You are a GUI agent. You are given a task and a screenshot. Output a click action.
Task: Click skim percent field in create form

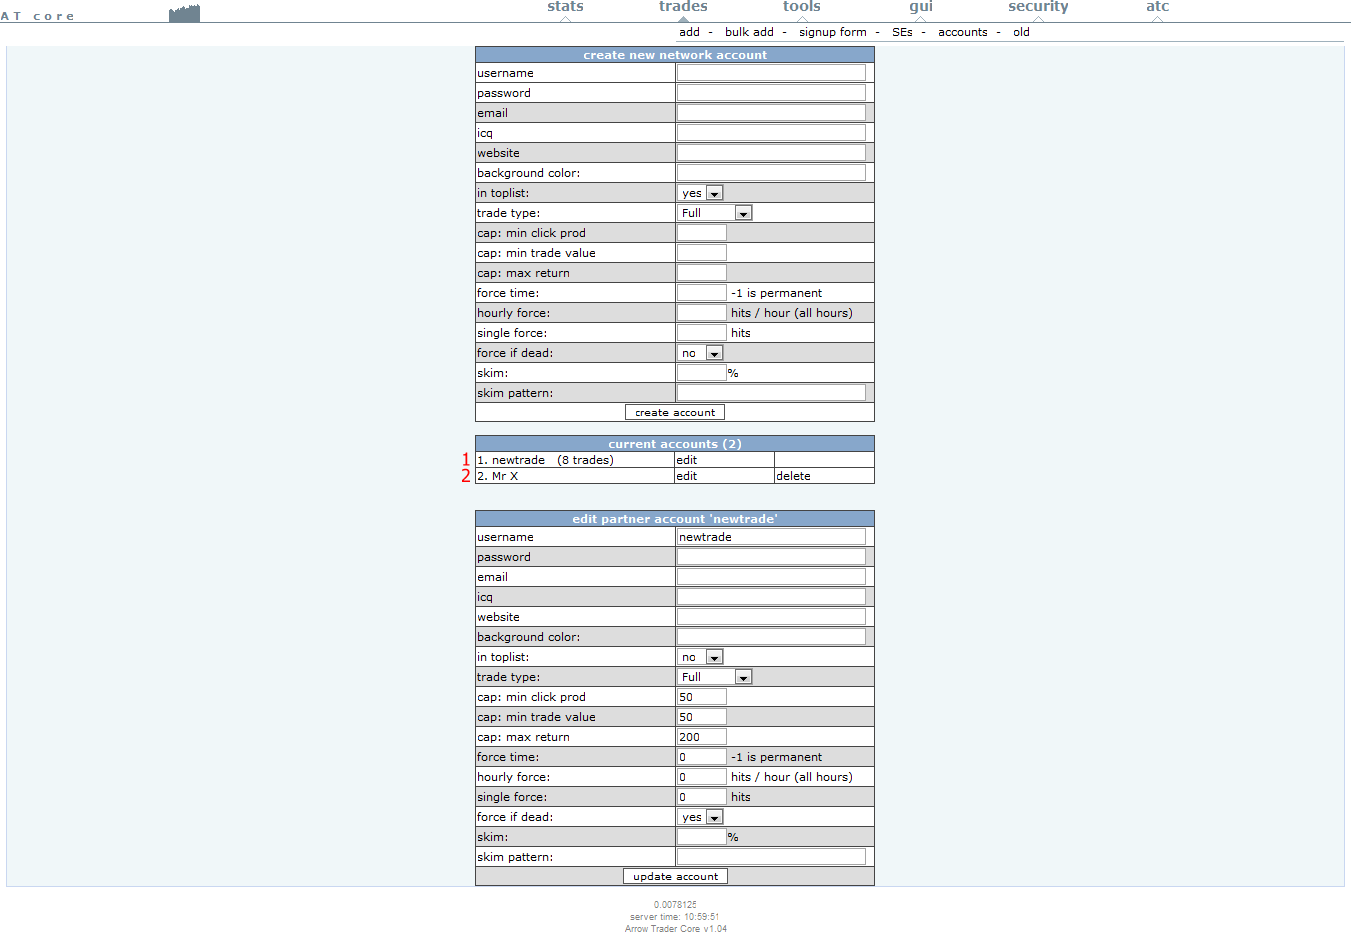(702, 373)
